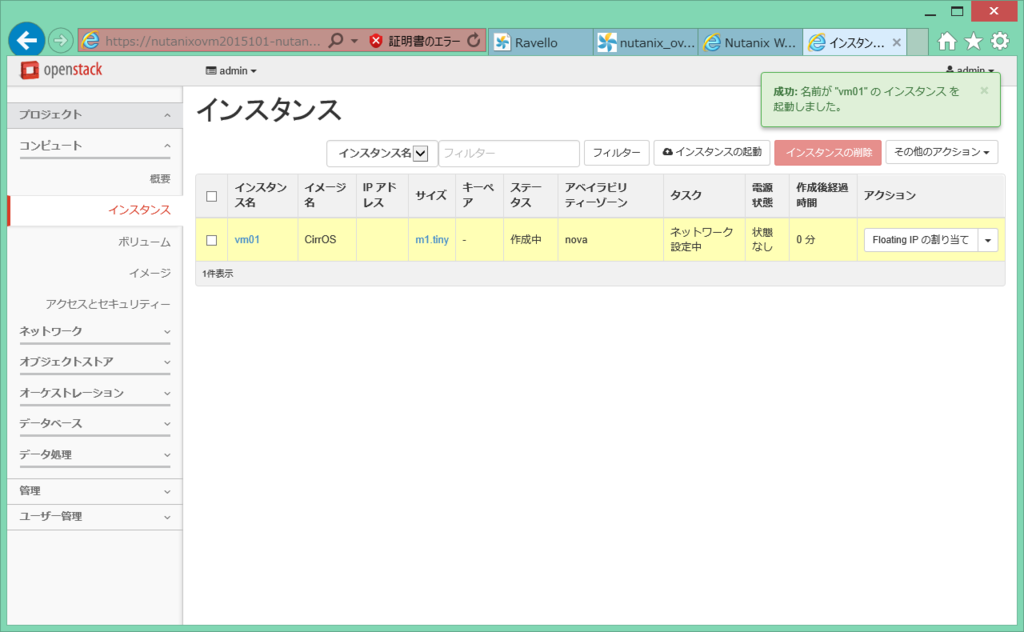Open アクセスとセキュリティー in the sidebar
Viewport: 1024px width, 632px height.
coord(108,304)
